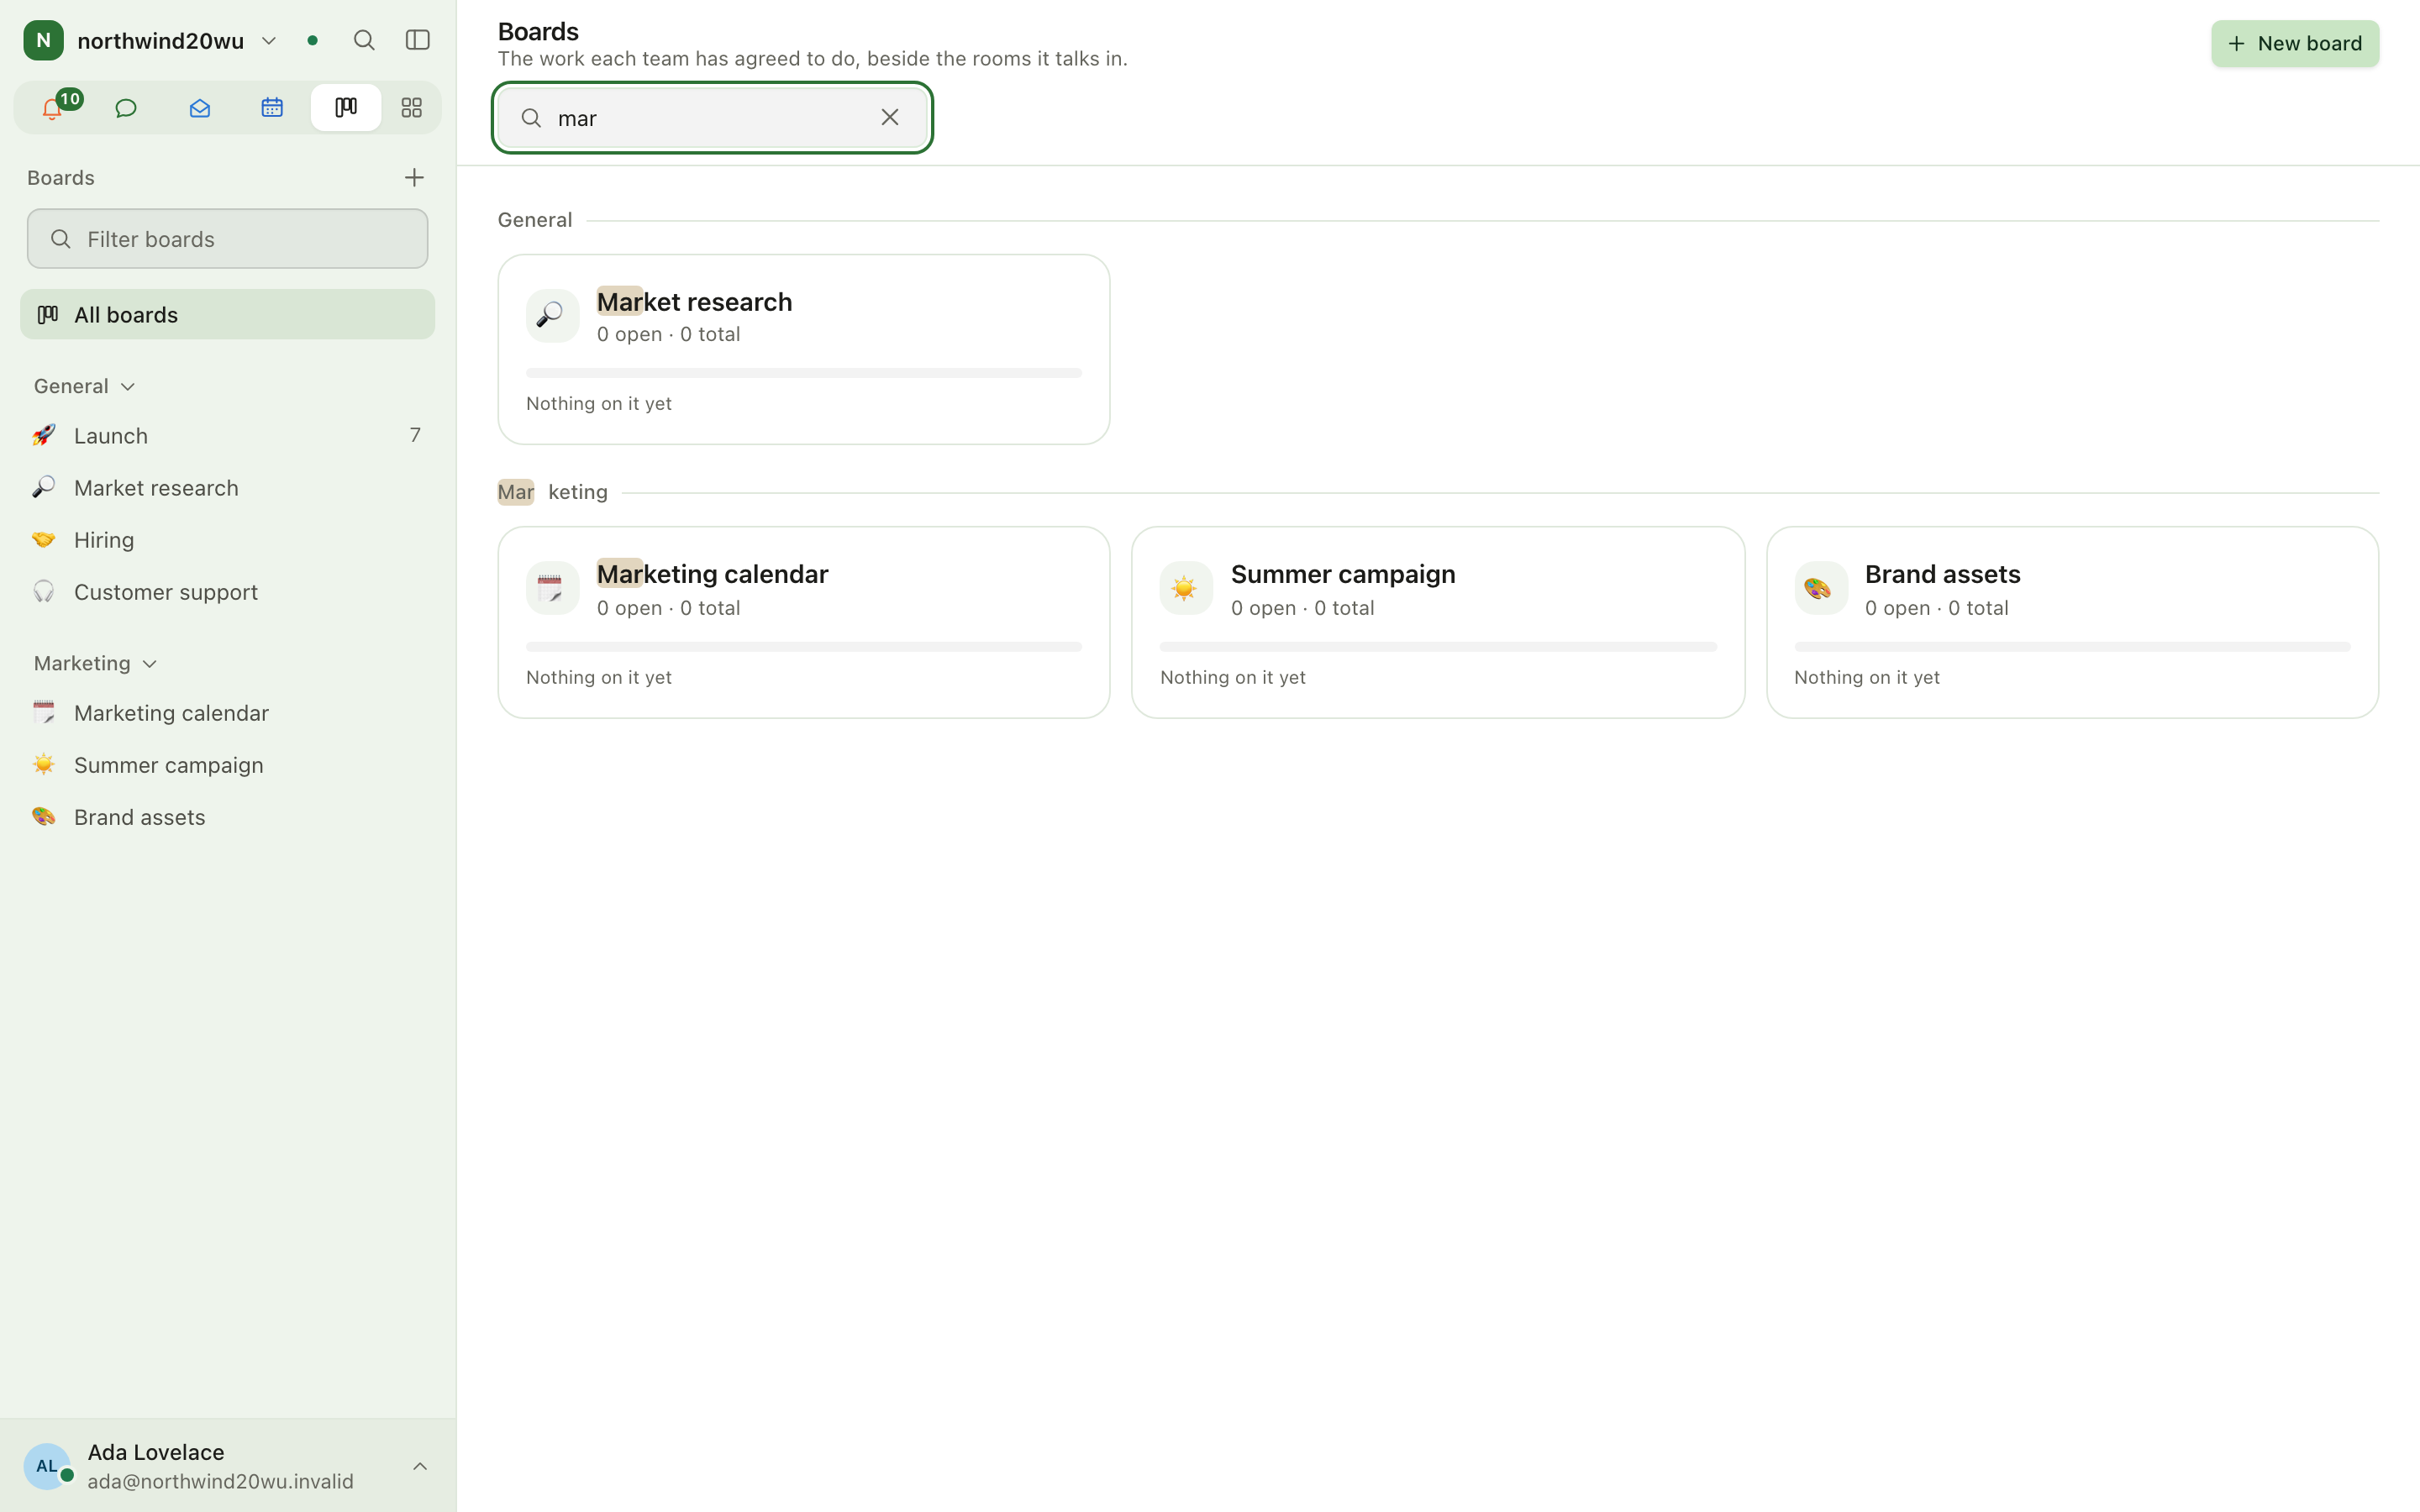Open the Brand assets board card
The width and height of the screenshot is (2420, 1512).
pyautogui.click(x=2072, y=622)
